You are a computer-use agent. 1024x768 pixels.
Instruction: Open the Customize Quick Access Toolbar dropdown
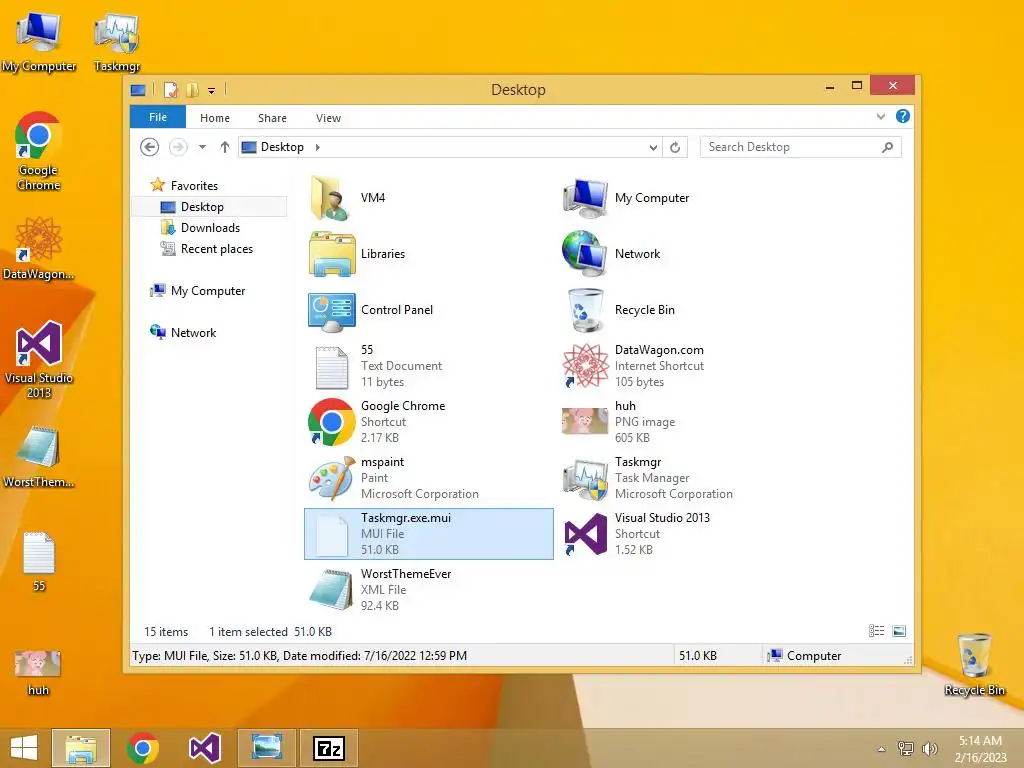tap(212, 91)
